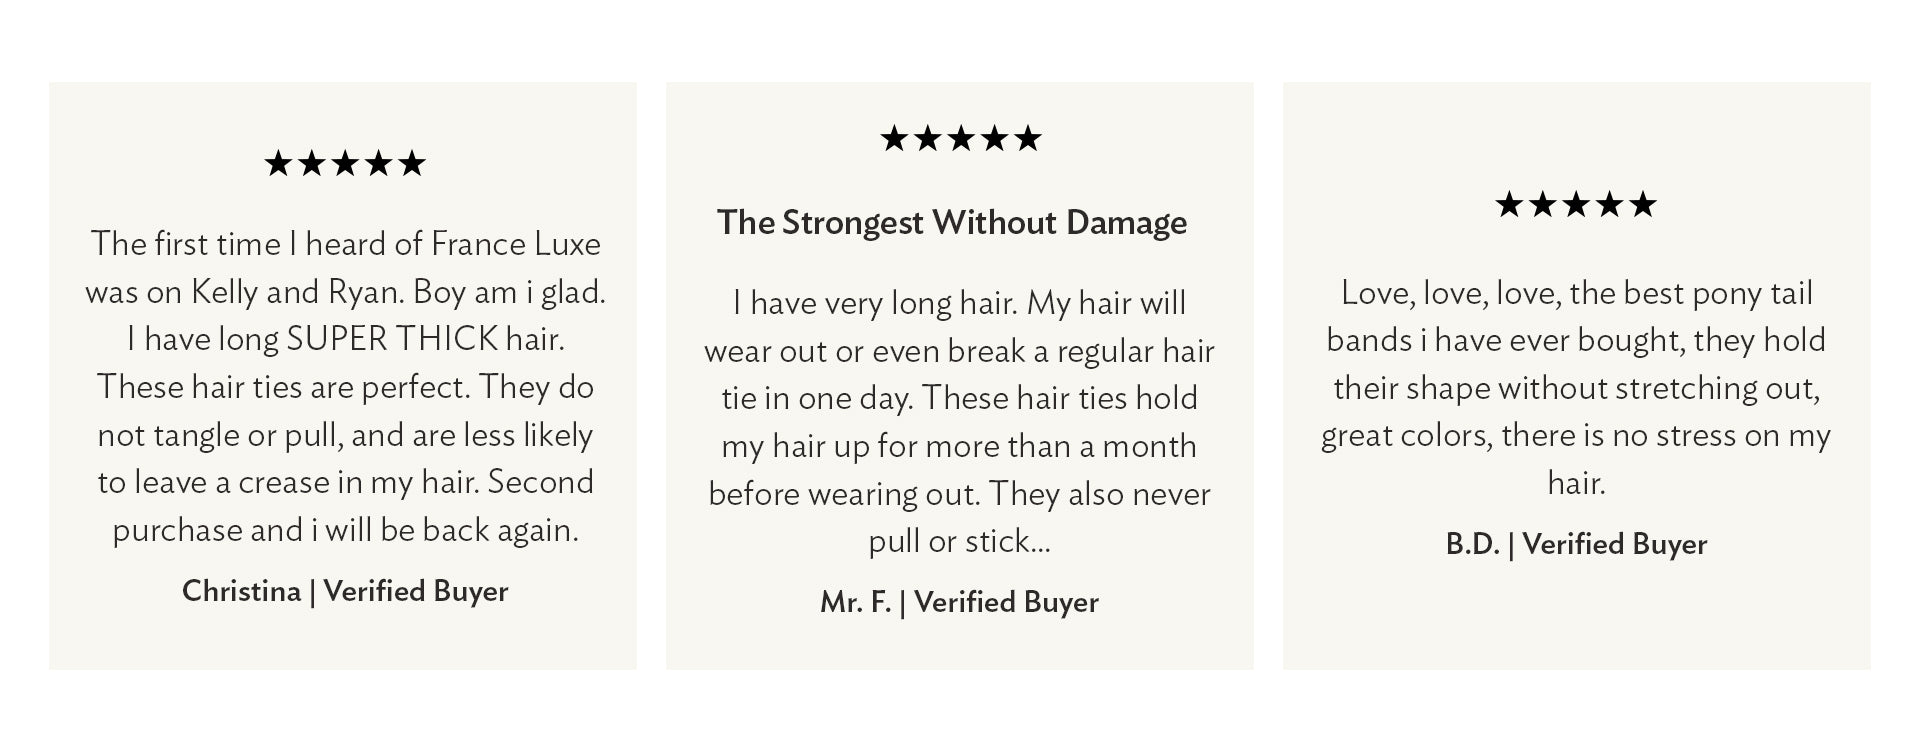The width and height of the screenshot is (1920, 751).
Task: Click the first star in Christina's review
Action: [x=278, y=164]
